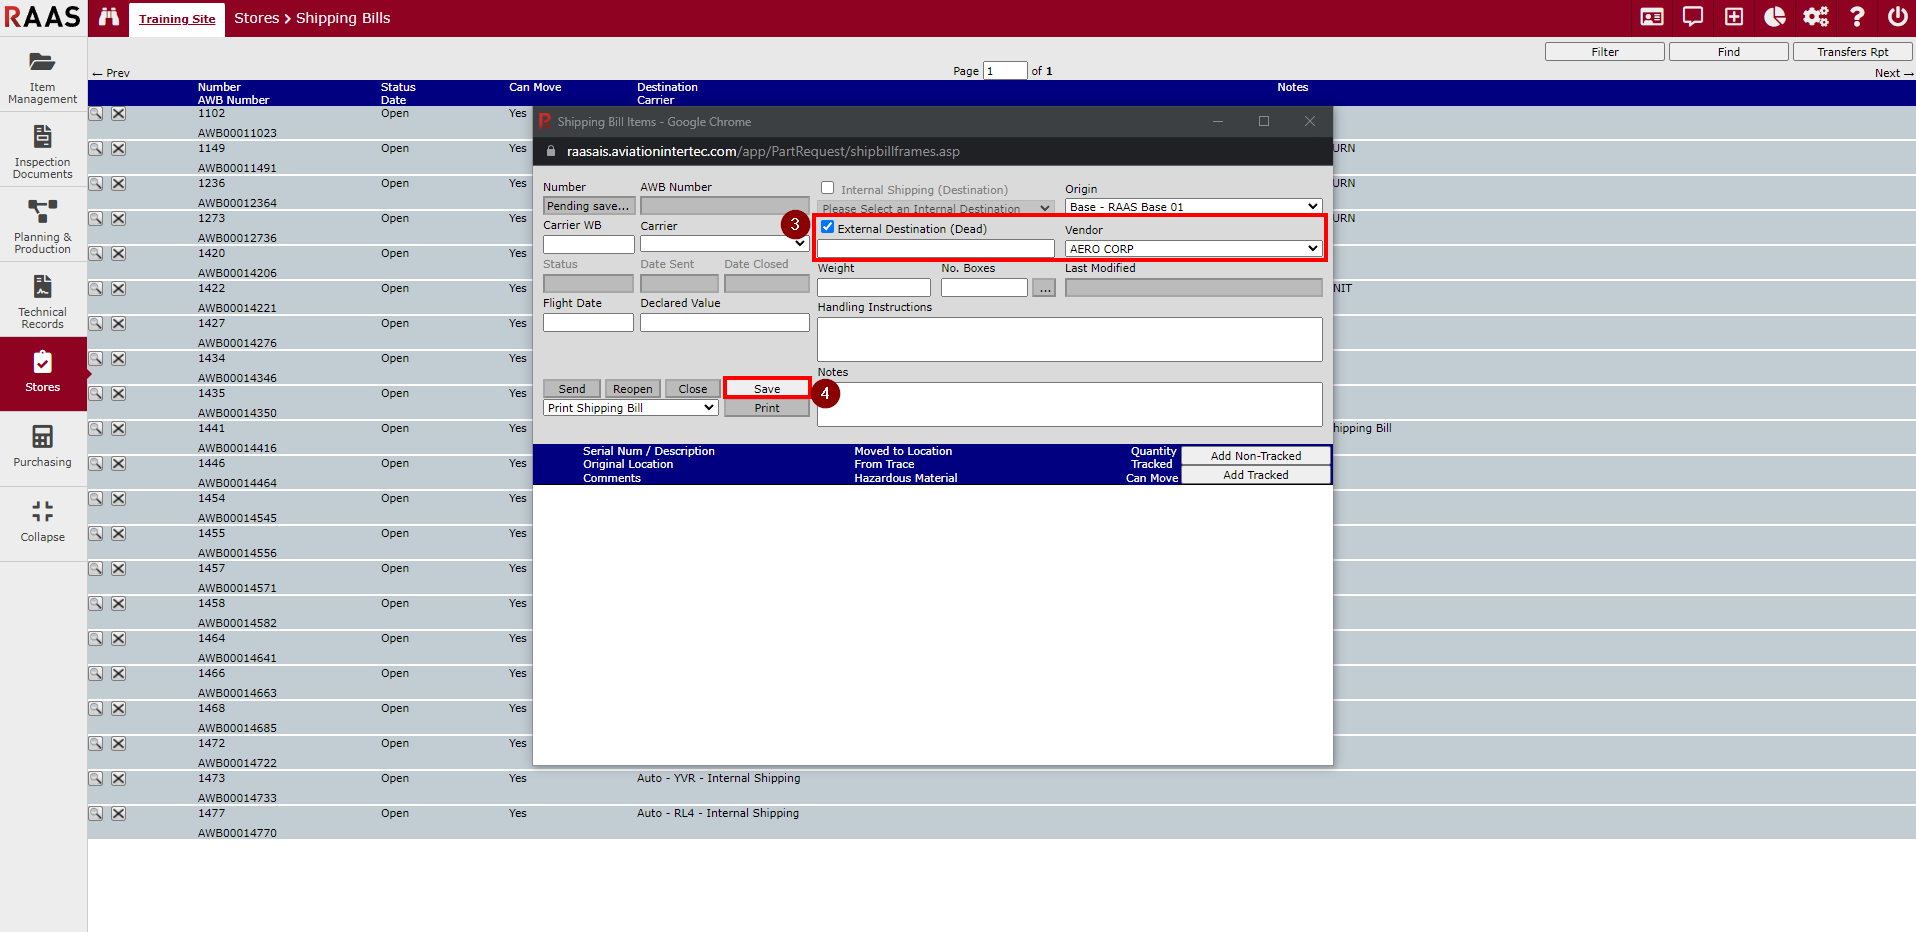This screenshot has height=932, width=1916.
Task: Open the Origin dropdown
Action: click(x=1193, y=207)
